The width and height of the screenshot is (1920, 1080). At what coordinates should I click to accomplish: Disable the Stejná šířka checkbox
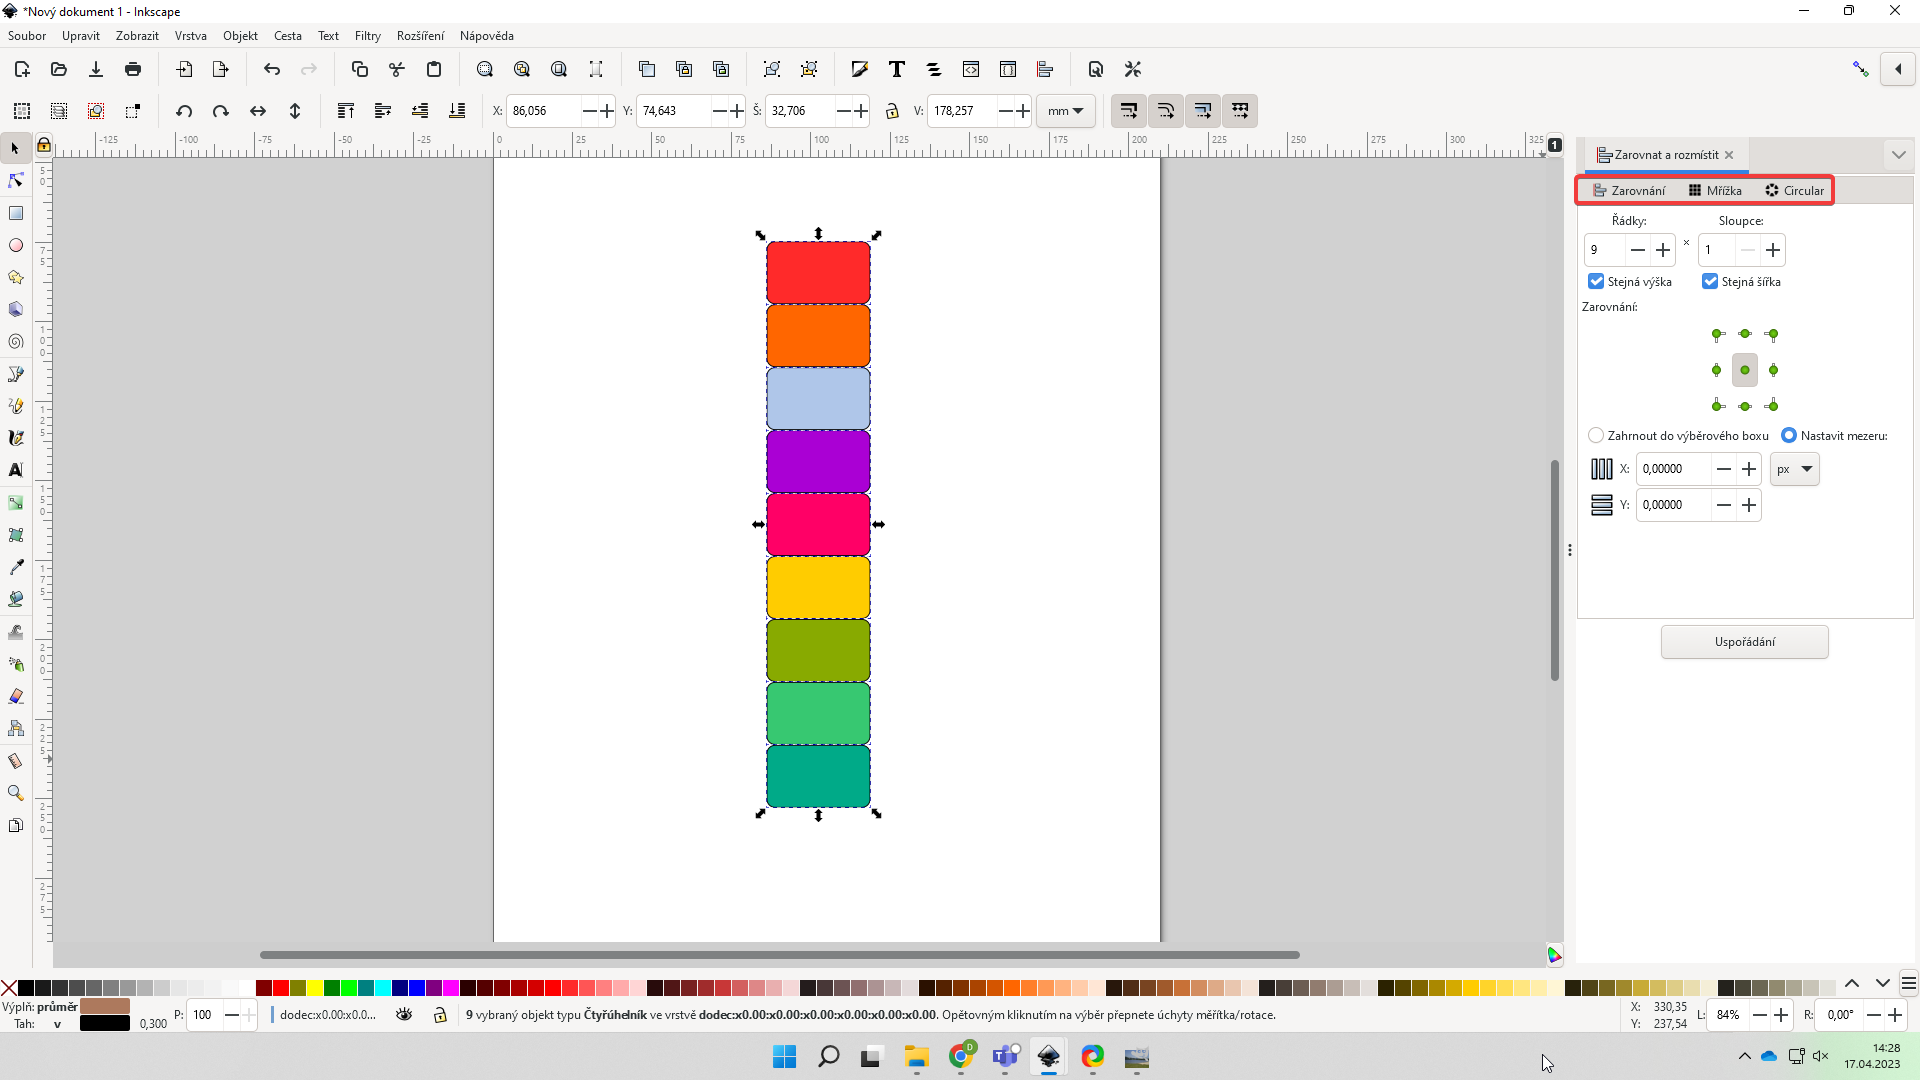1710,281
